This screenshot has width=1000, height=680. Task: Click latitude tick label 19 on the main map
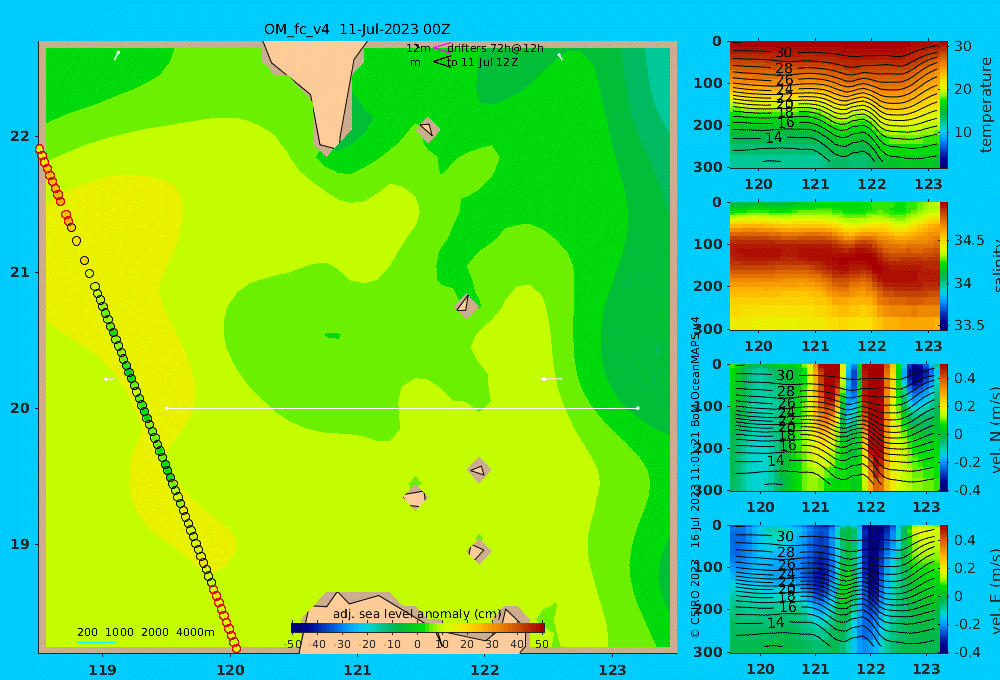[20, 544]
